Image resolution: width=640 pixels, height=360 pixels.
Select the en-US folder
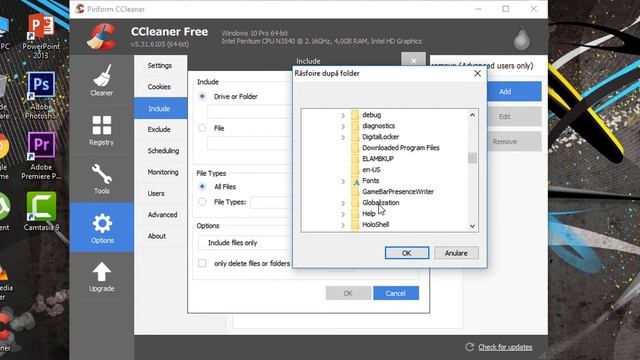point(371,170)
